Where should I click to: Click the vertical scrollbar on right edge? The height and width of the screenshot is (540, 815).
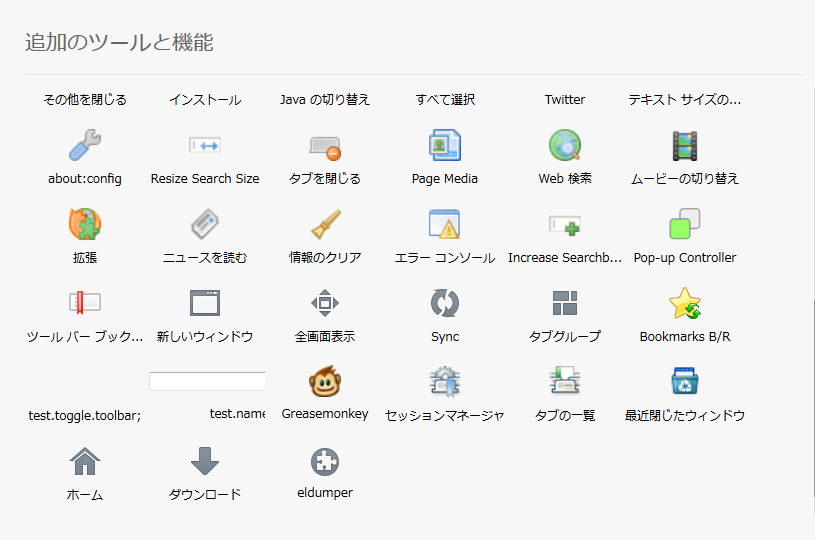pos(812,400)
